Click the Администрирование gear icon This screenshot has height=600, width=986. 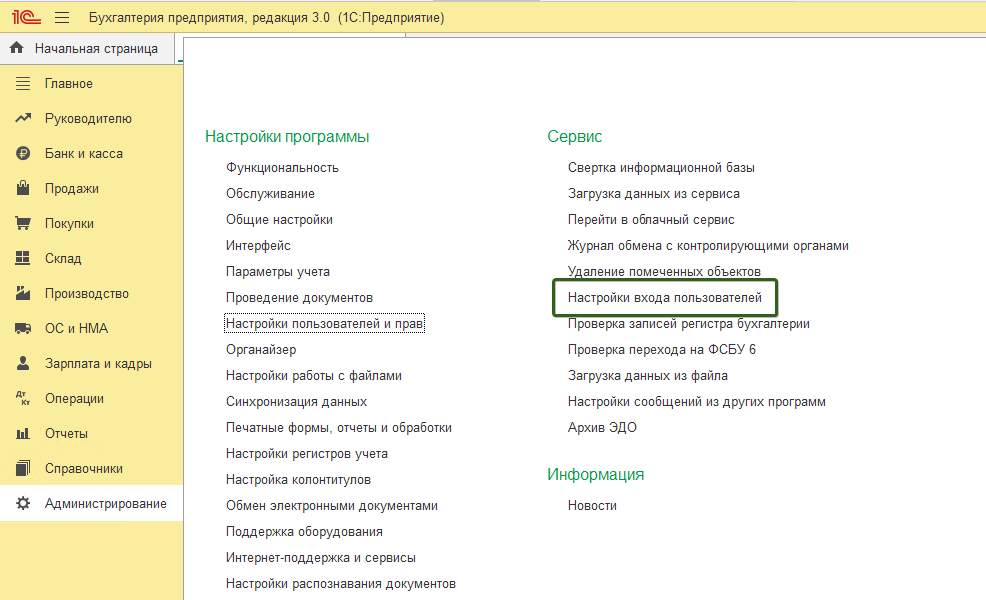tap(23, 503)
